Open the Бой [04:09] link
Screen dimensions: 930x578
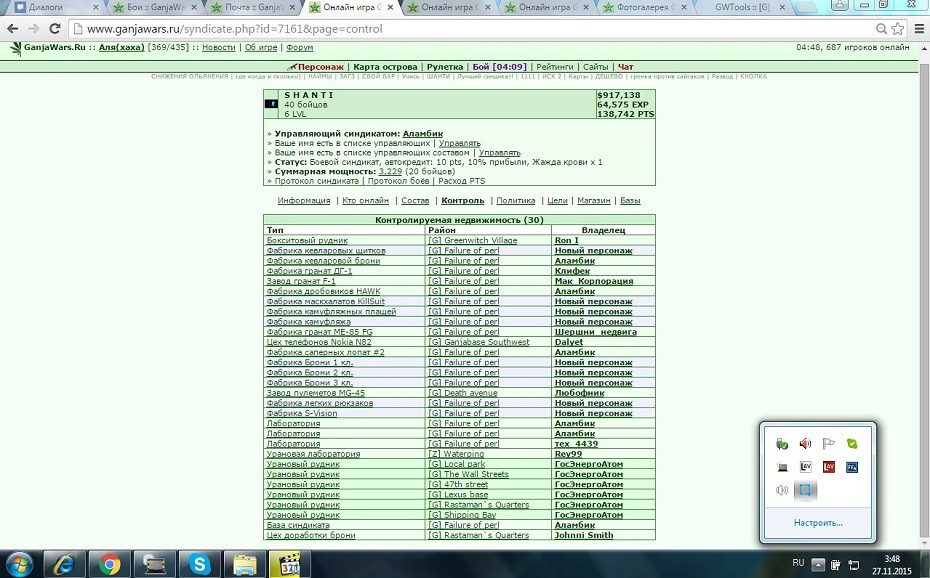pyautogui.click(x=499, y=67)
